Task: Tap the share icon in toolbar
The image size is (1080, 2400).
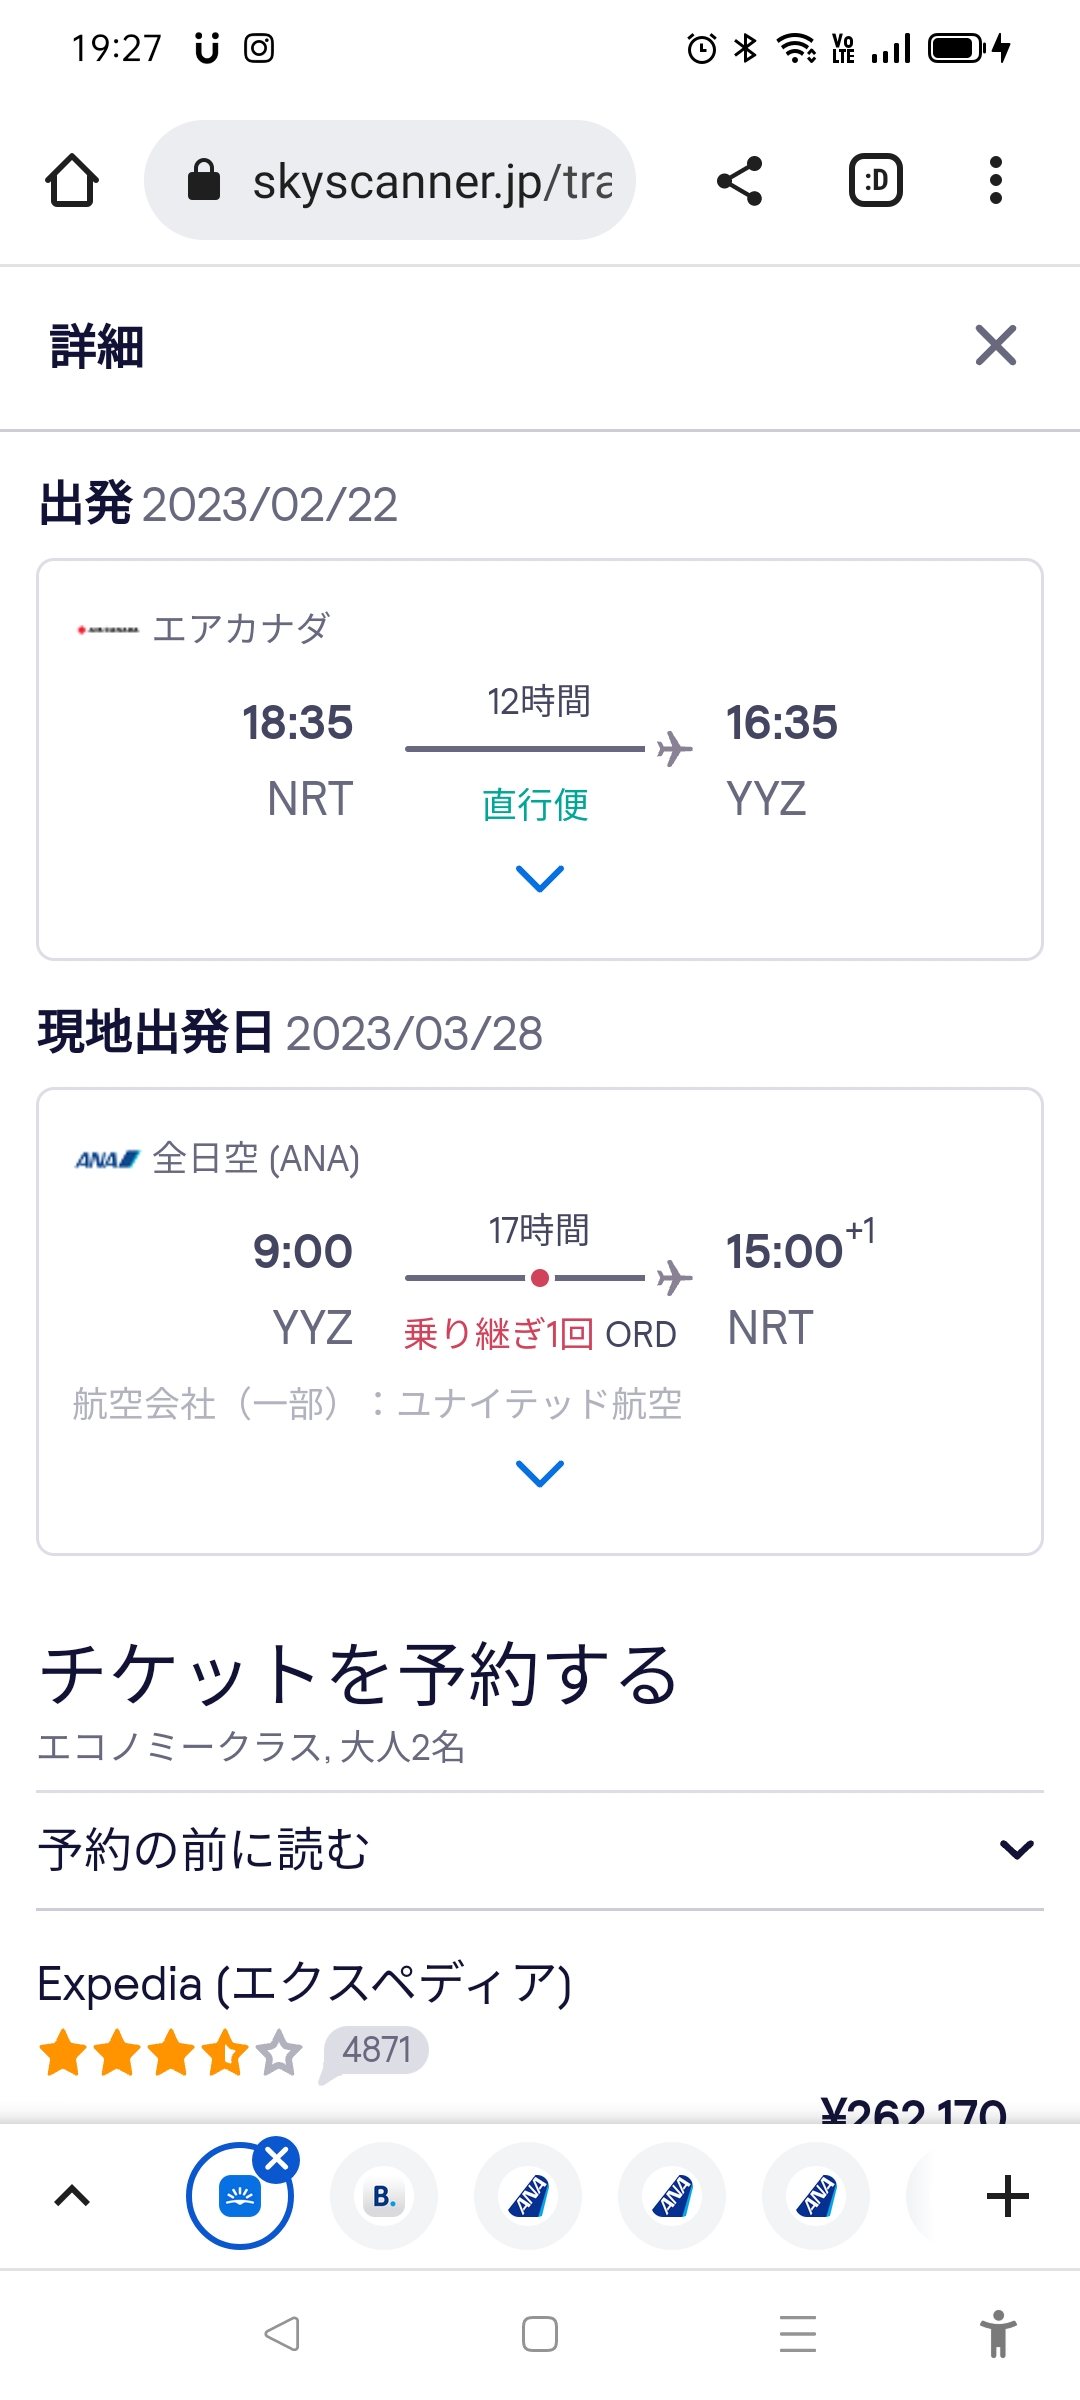Action: (x=740, y=181)
